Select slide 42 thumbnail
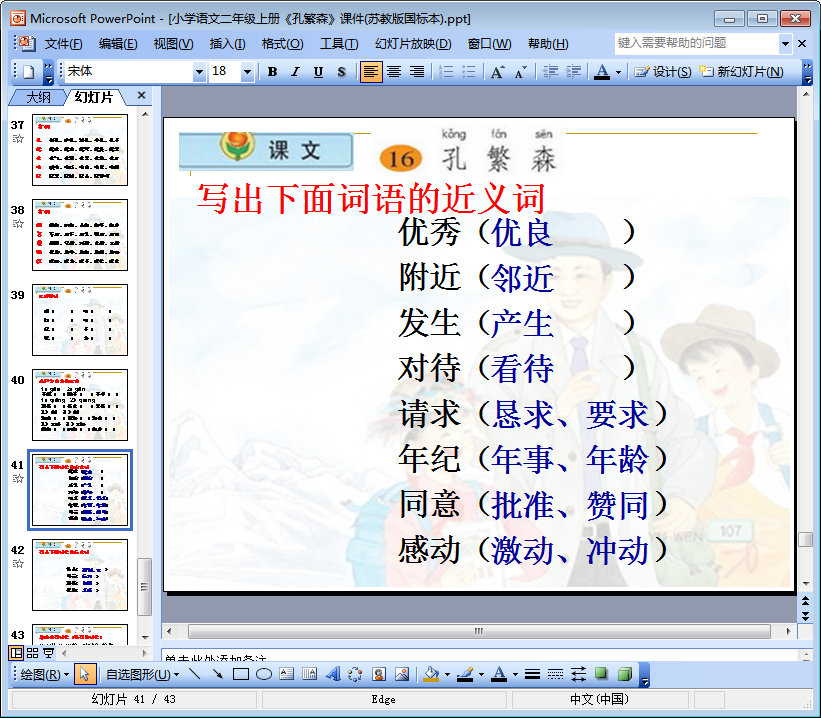Viewport: 821px width, 718px height. tap(80, 575)
